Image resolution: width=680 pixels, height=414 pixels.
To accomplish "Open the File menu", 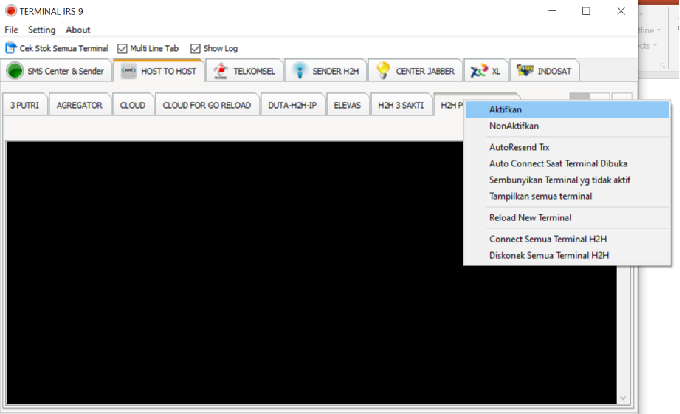I will [x=11, y=30].
